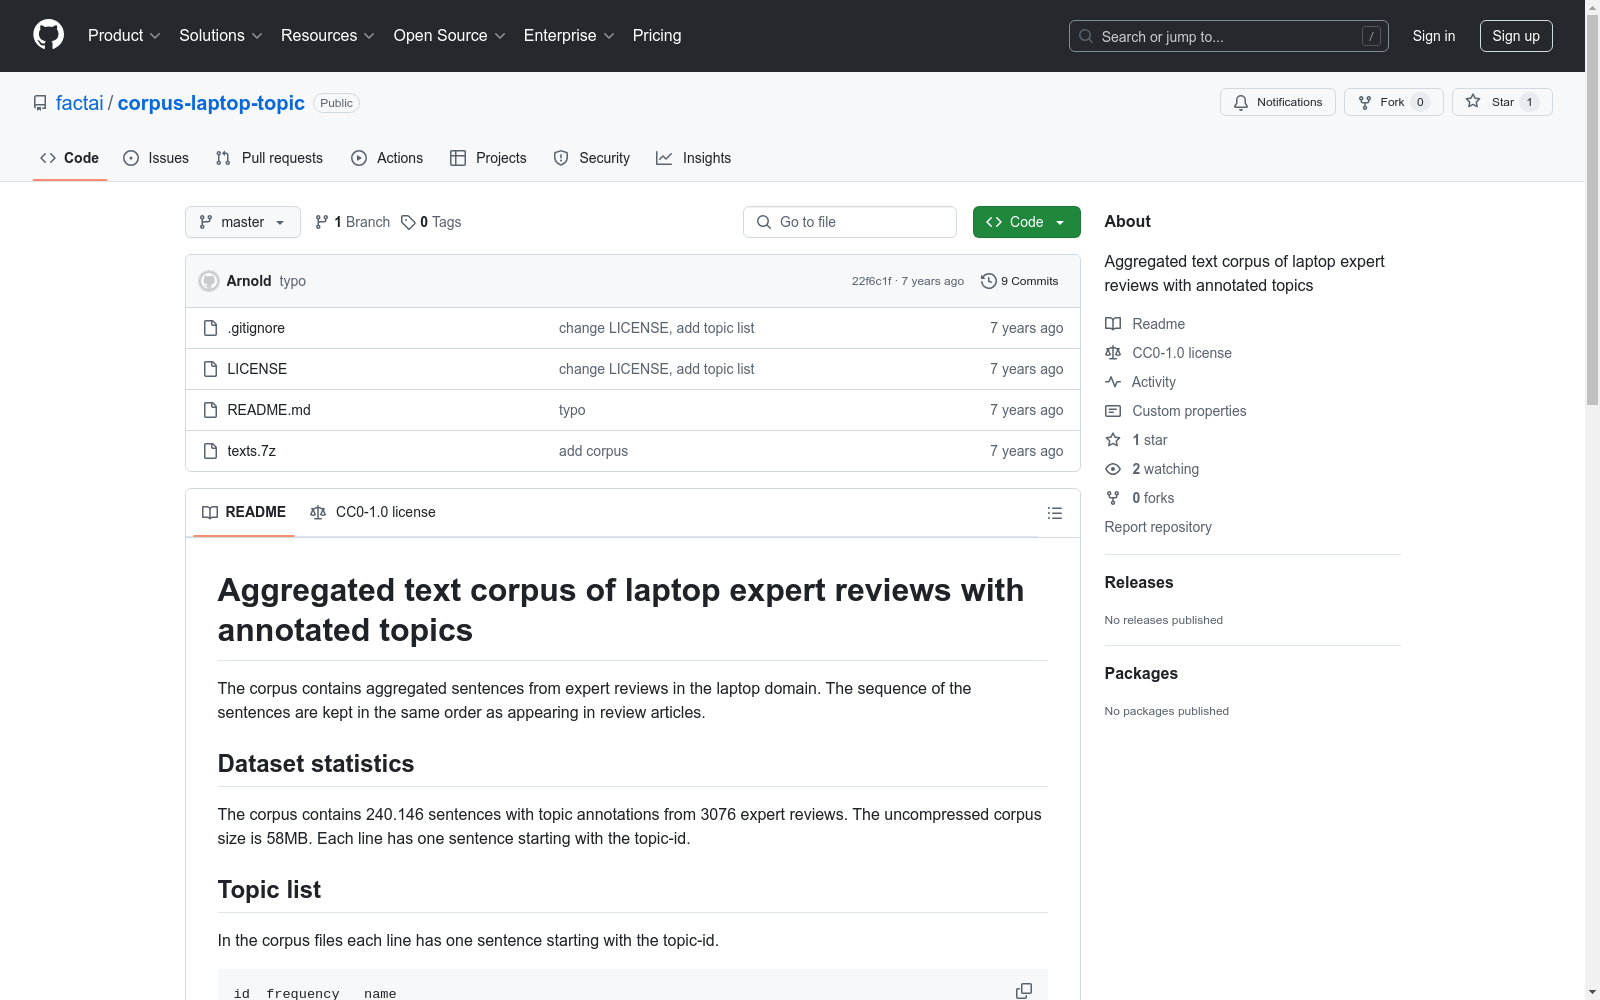Go to the Pricing page
This screenshot has height=1000, width=1600.
[x=657, y=35]
